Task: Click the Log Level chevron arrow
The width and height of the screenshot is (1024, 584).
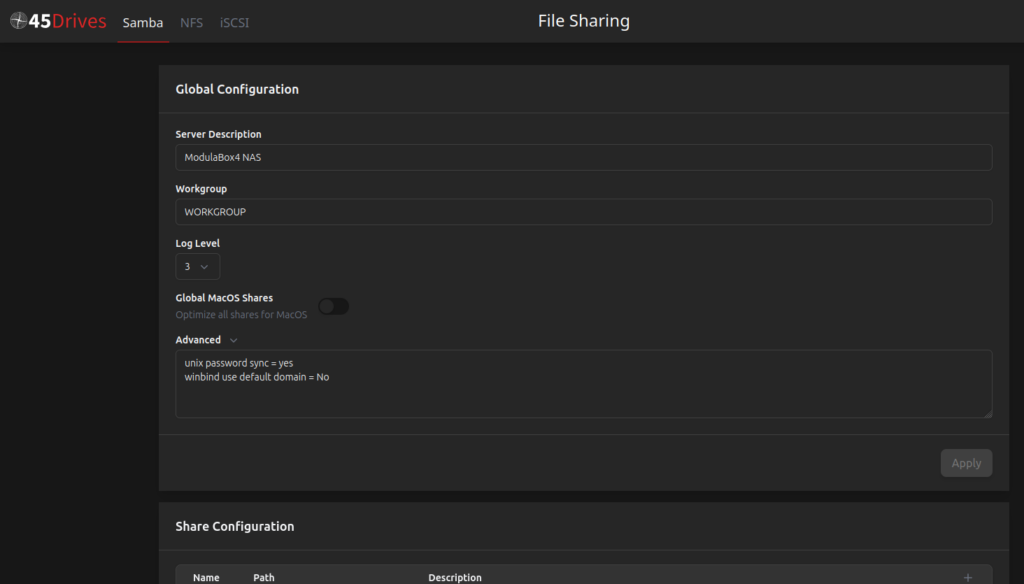Action: 204,267
